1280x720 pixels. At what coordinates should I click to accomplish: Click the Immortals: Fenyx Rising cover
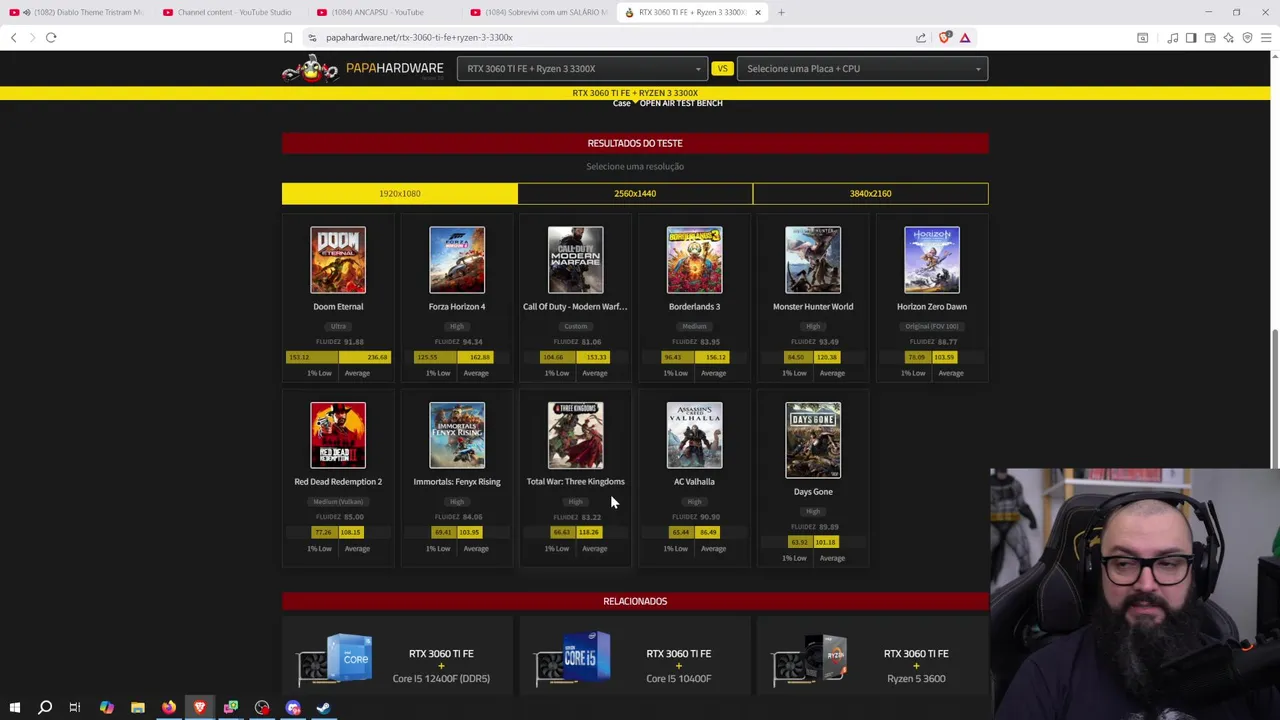[457, 435]
